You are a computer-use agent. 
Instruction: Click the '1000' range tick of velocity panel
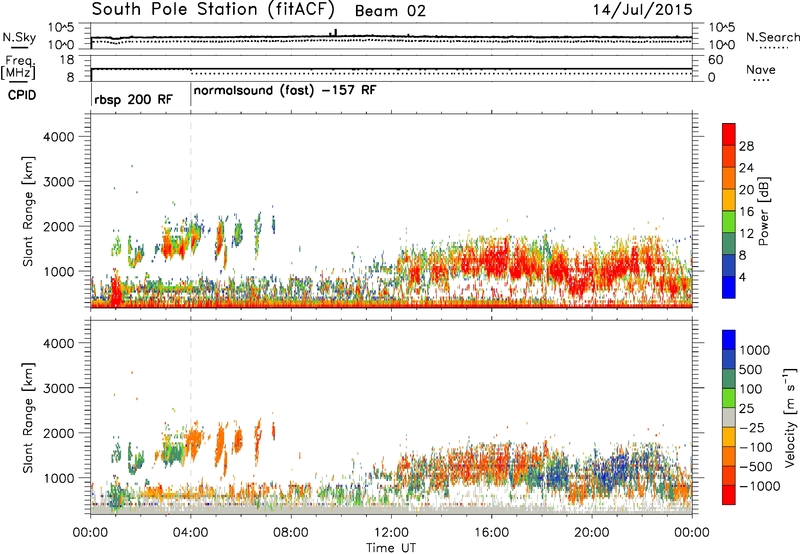pos(58,478)
